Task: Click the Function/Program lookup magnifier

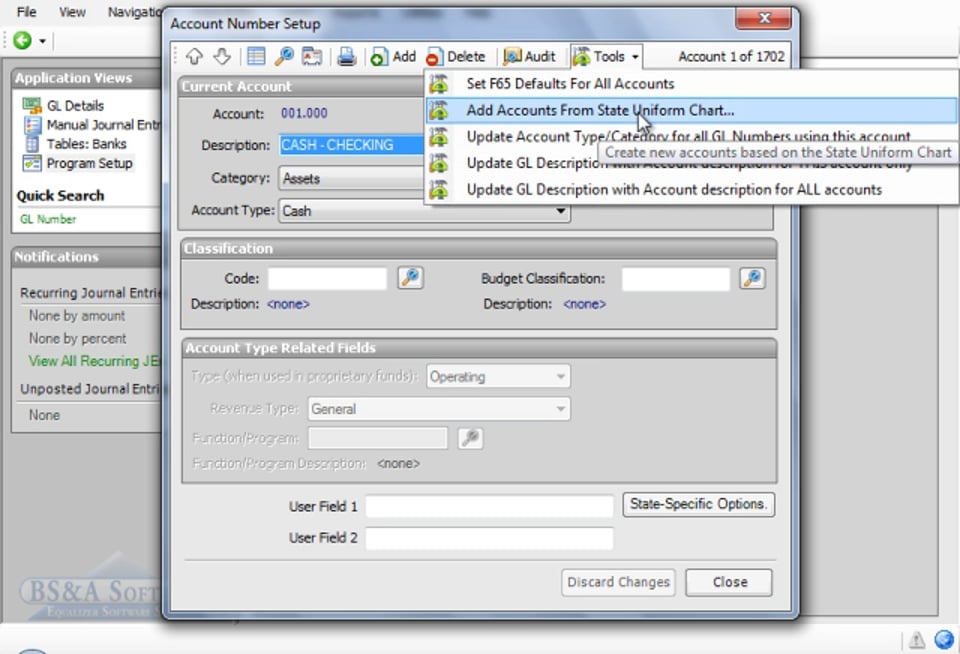Action: 470,438
